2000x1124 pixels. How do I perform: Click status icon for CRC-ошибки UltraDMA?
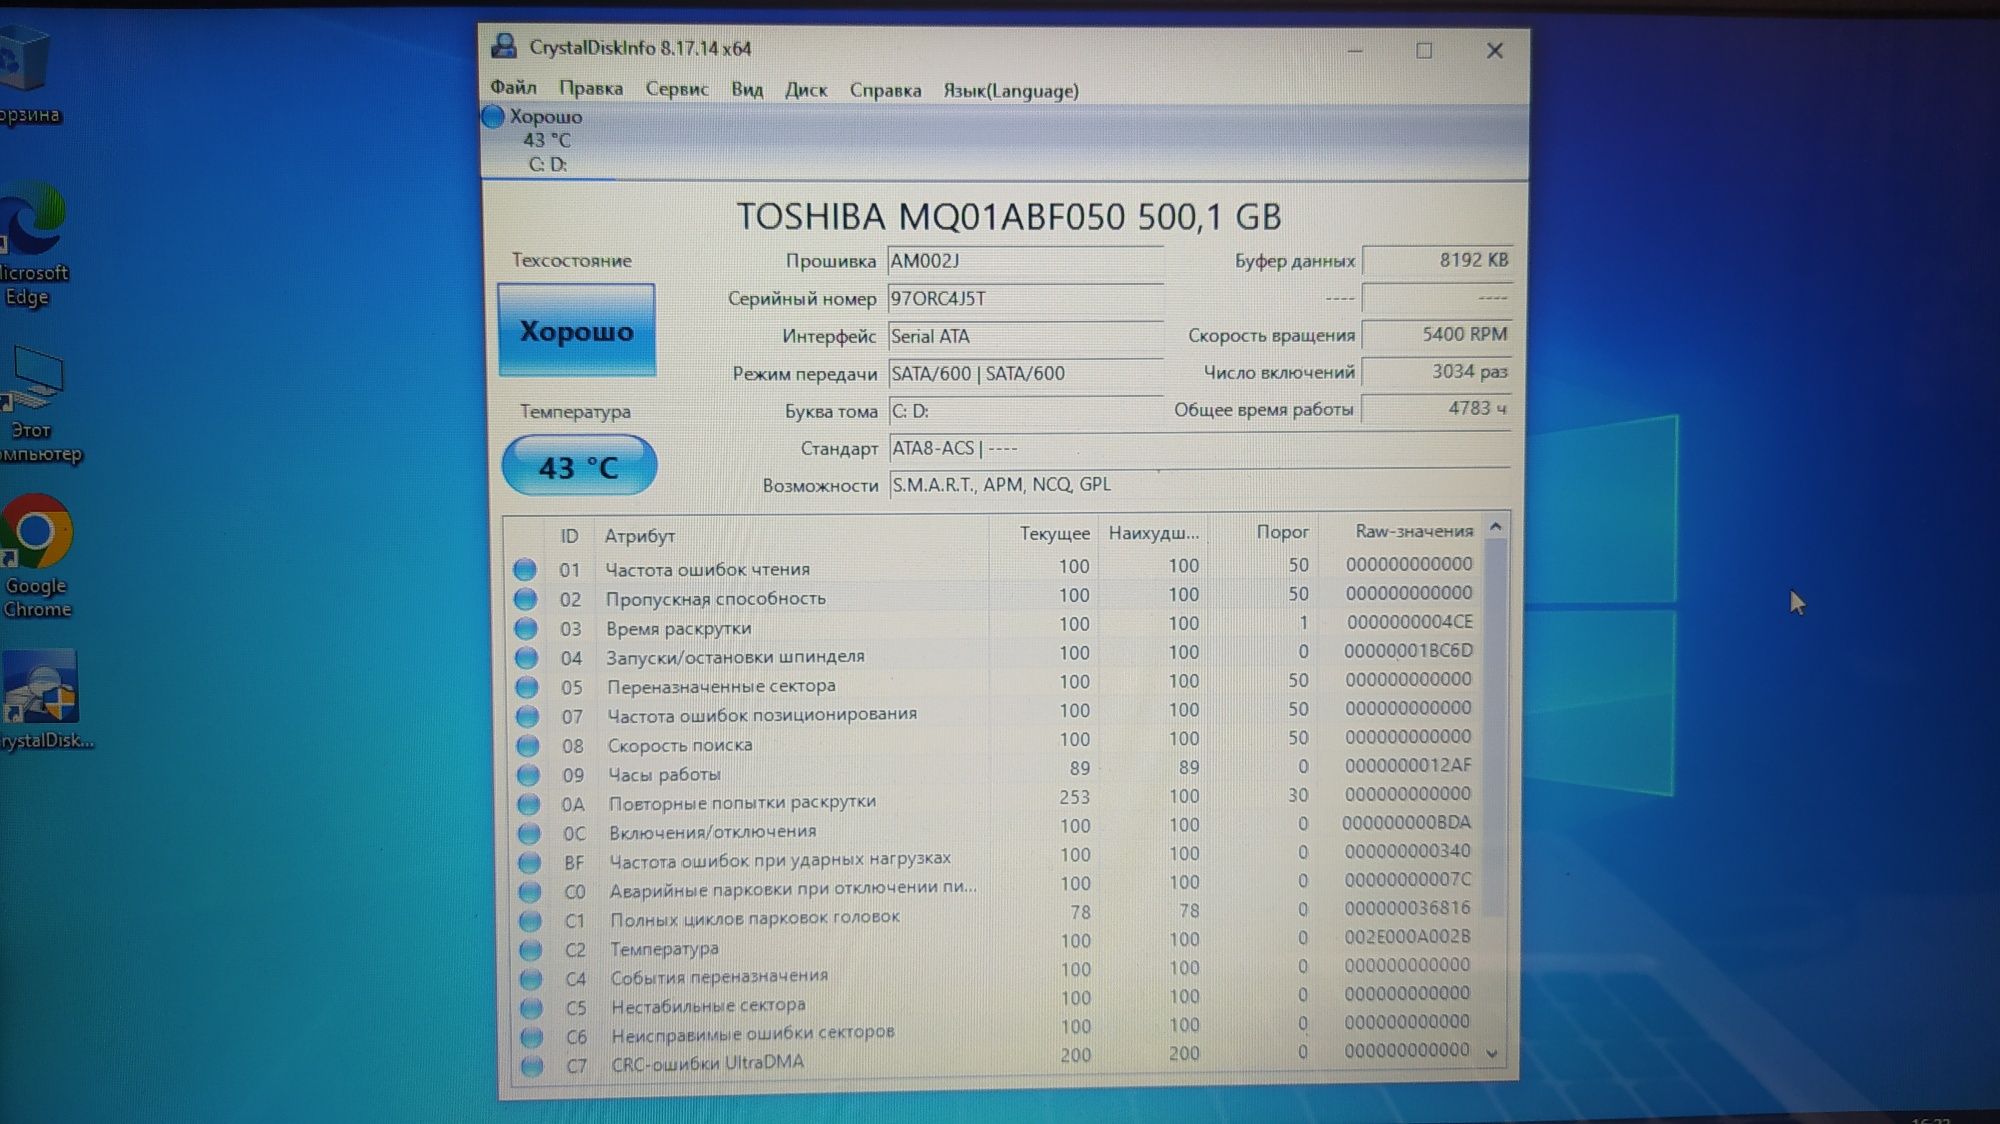533,1066
